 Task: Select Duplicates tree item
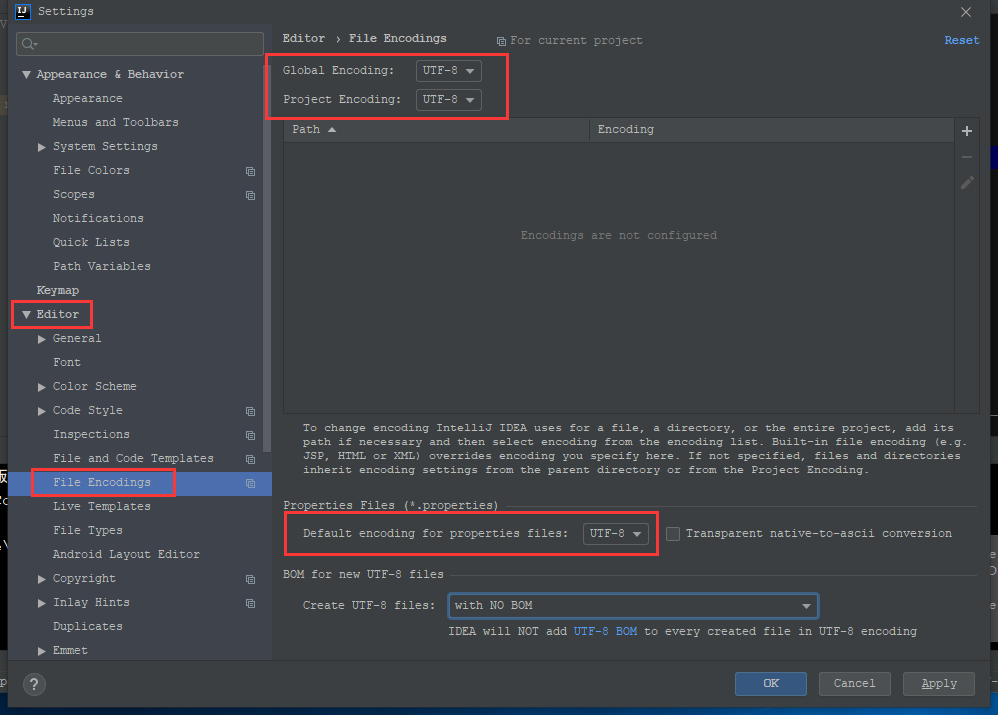pyautogui.click(x=88, y=627)
